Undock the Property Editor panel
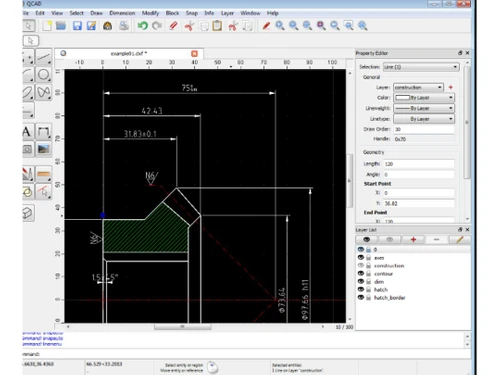 coord(460,53)
